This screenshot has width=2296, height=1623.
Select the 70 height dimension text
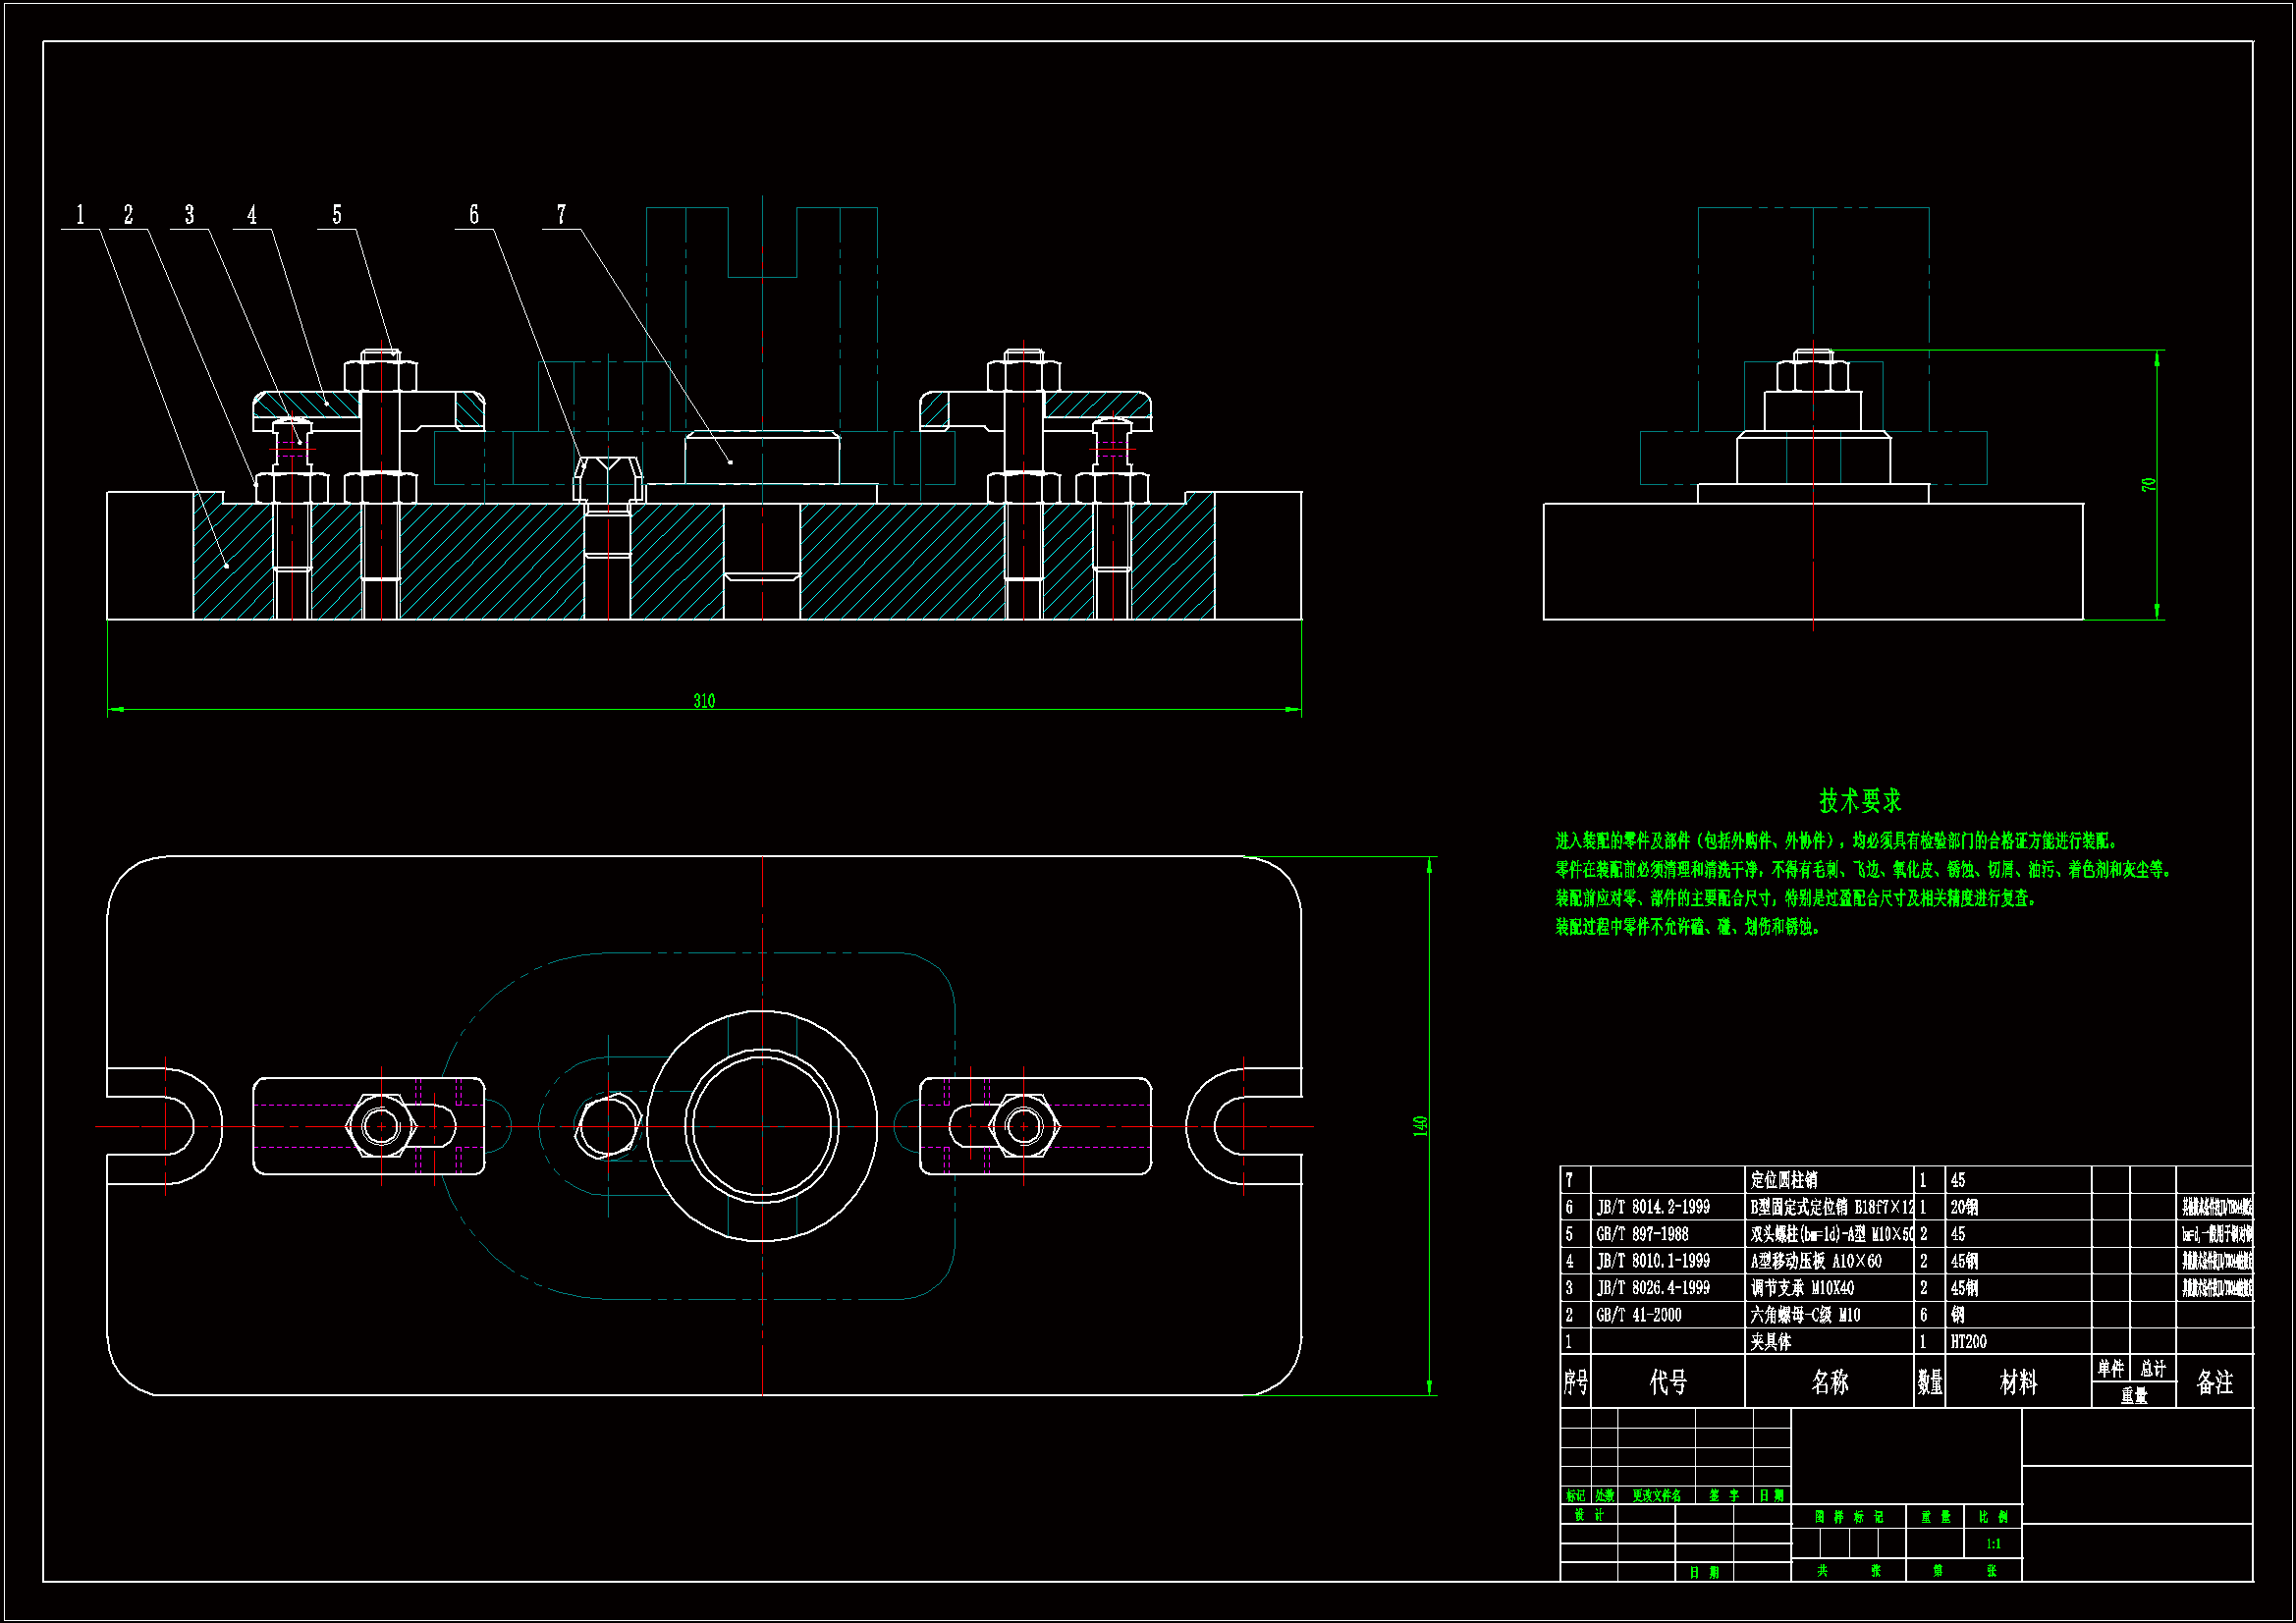(x=2149, y=485)
